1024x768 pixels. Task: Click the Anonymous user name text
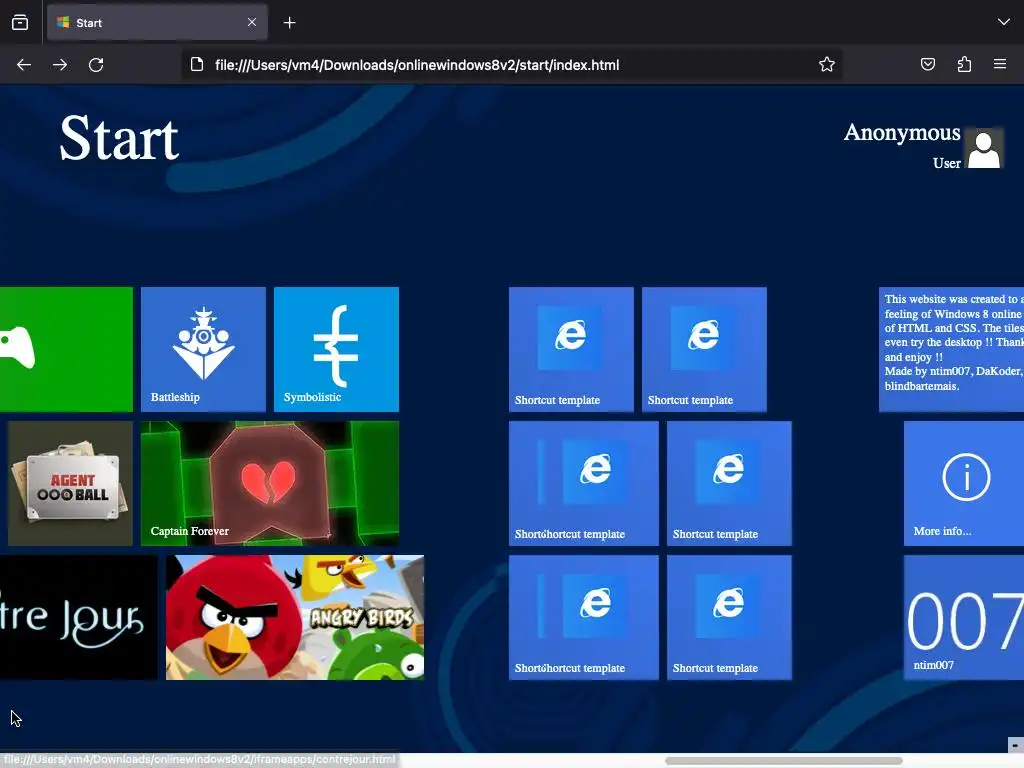click(902, 133)
